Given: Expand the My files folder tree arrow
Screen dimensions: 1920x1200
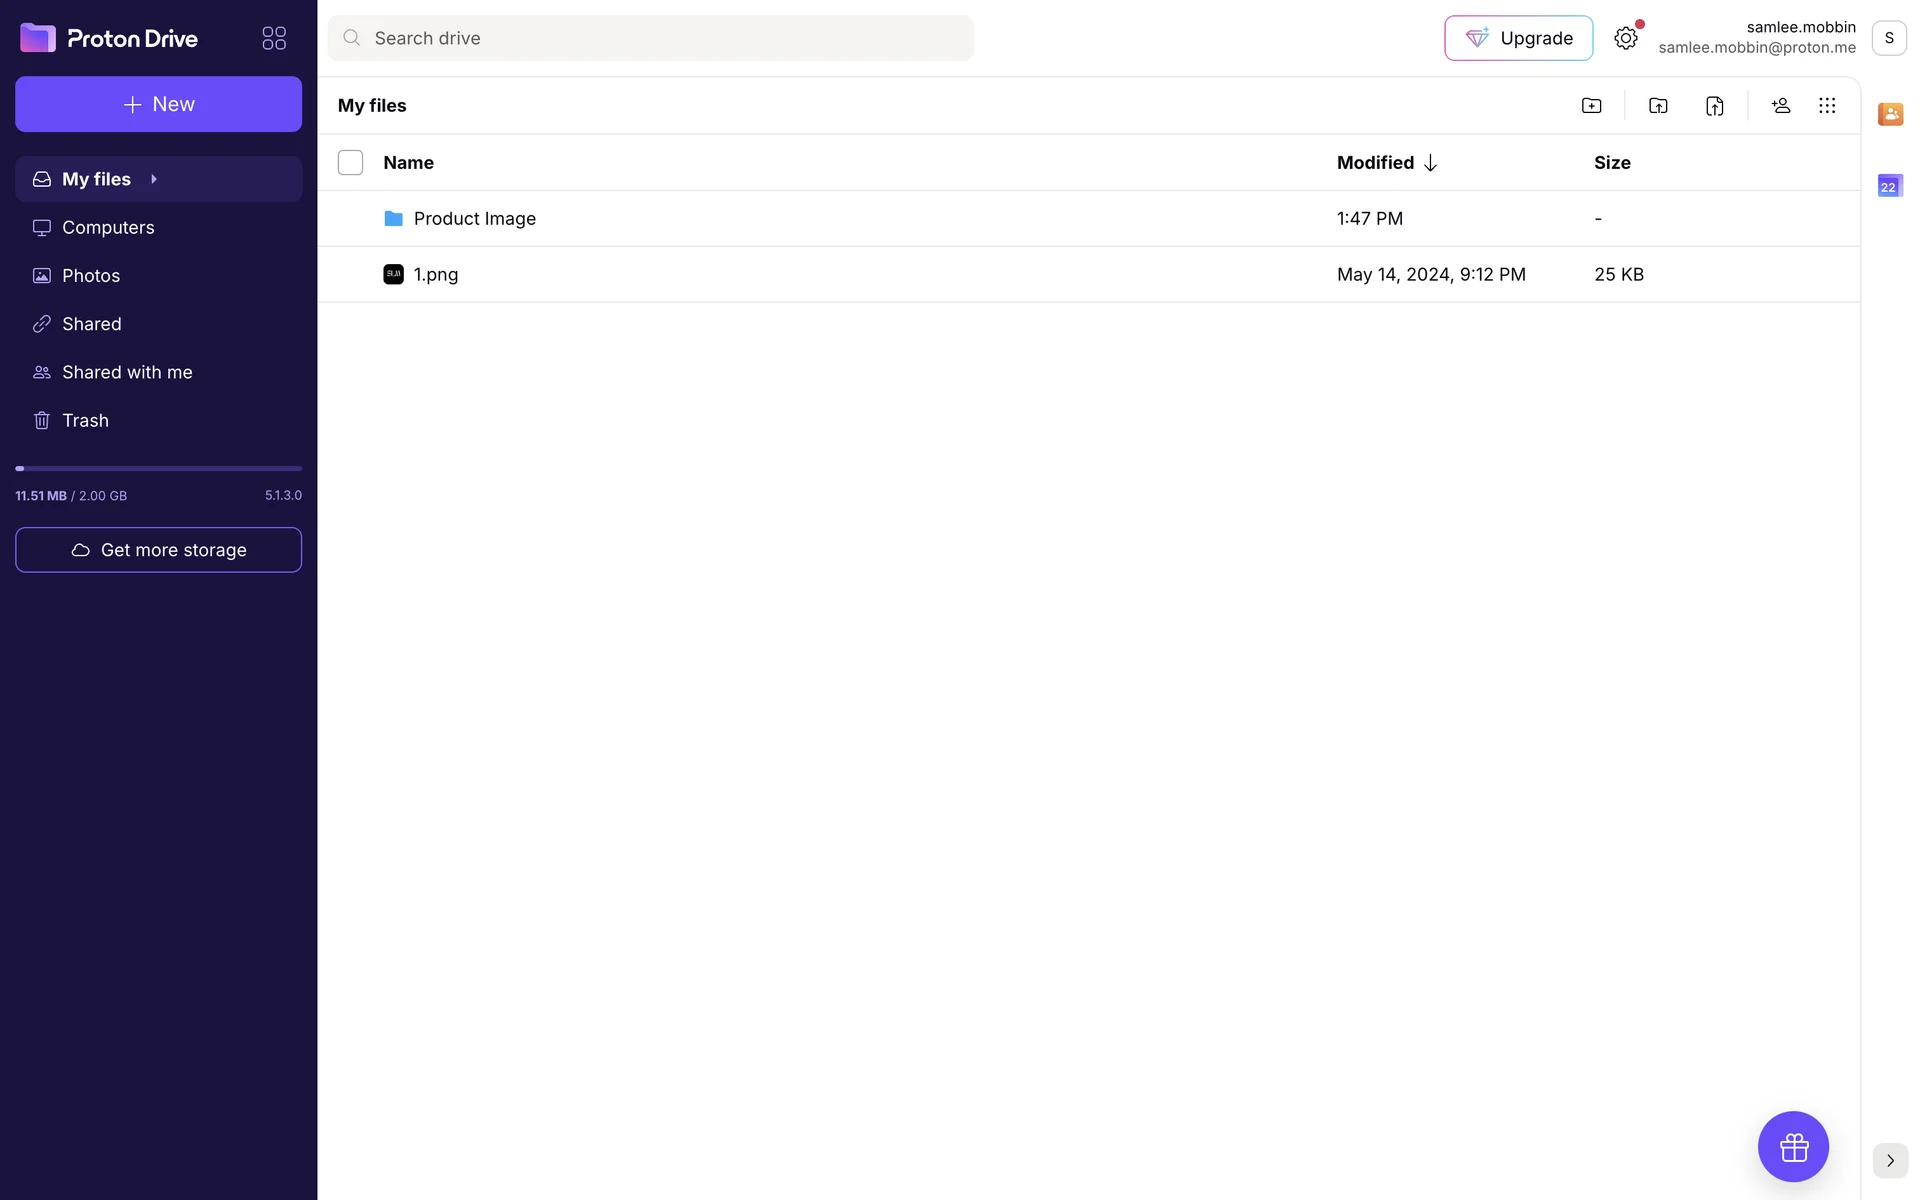Looking at the screenshot, I should [x=154, y=179].
